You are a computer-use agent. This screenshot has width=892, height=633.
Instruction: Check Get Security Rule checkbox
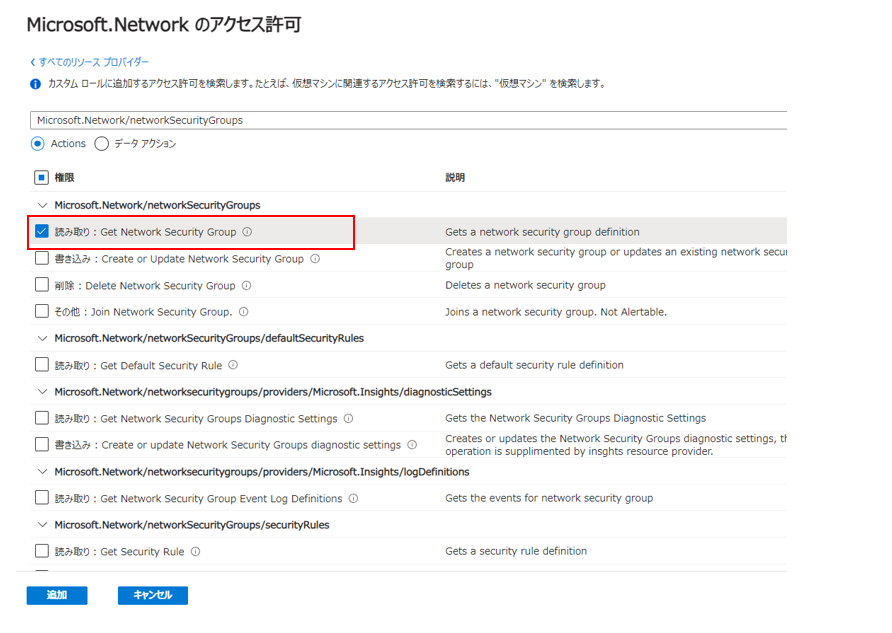point(42,551)
